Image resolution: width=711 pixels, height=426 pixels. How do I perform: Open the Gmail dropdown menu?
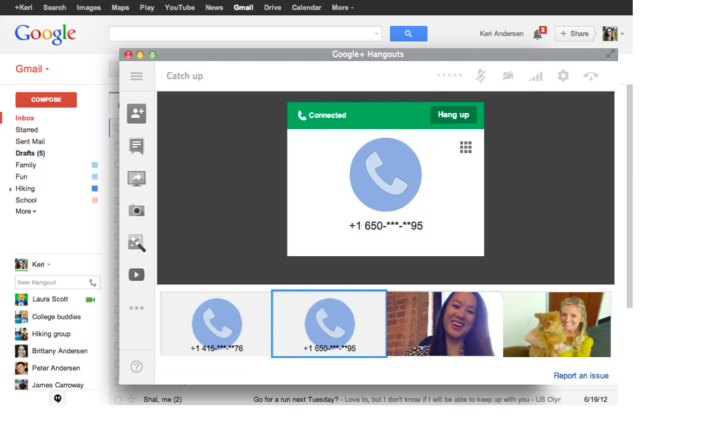tap(32, 69)
